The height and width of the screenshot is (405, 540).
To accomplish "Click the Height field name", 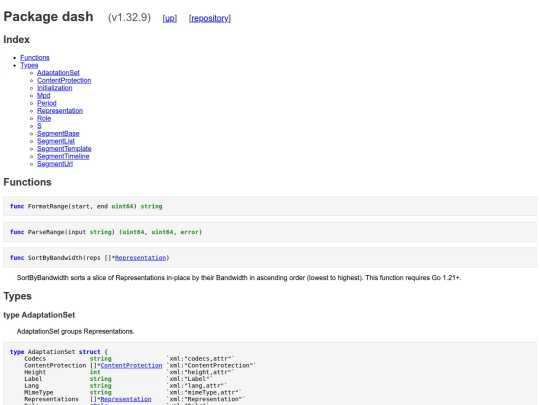I will [x=35, y=372].
